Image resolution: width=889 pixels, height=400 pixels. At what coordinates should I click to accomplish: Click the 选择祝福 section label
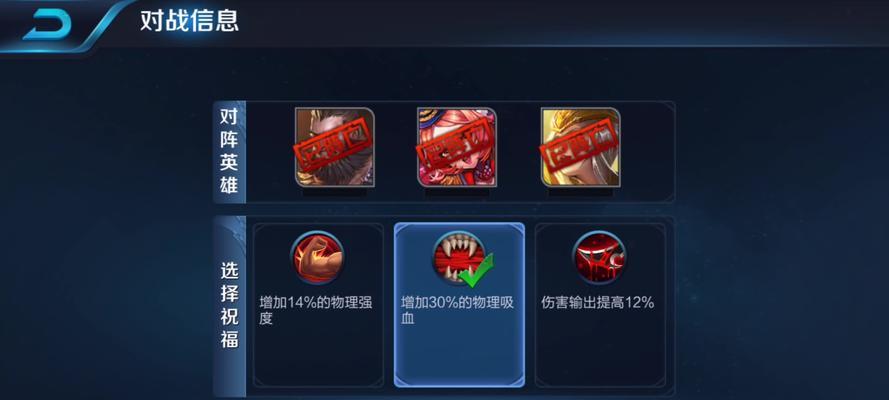tap(229, 306)
